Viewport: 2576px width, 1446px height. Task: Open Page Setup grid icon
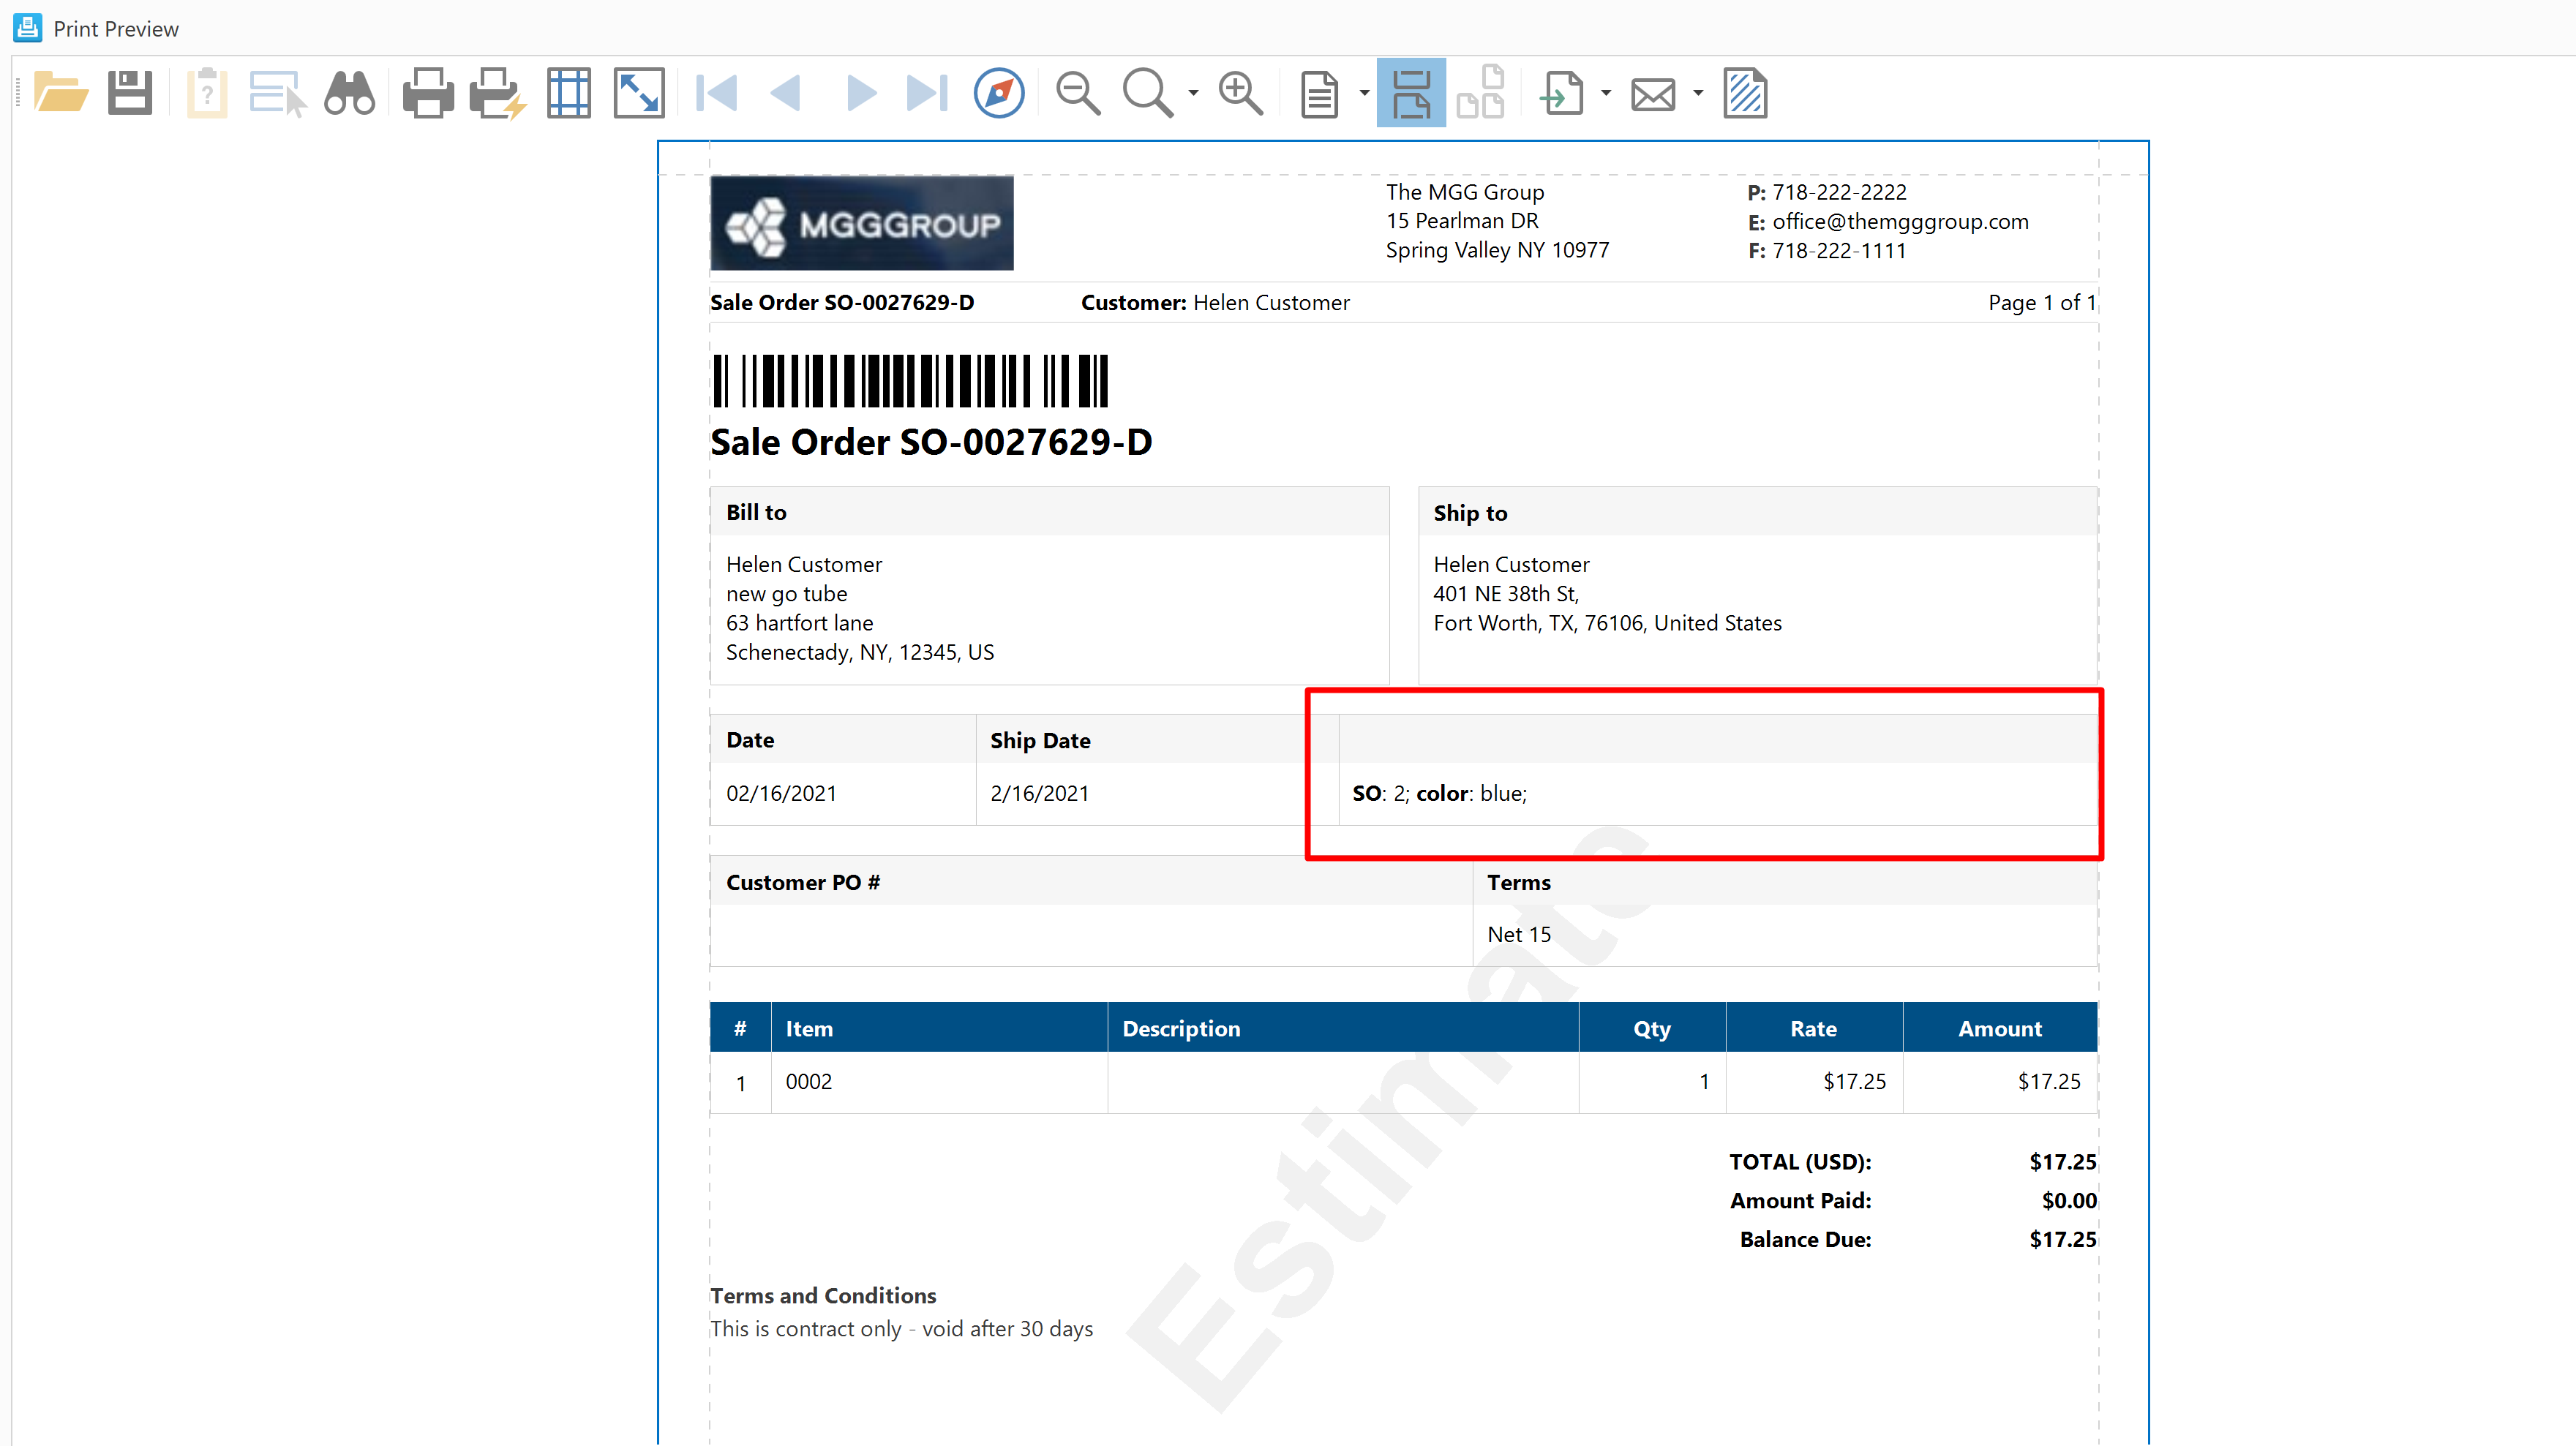click(568, 94)
